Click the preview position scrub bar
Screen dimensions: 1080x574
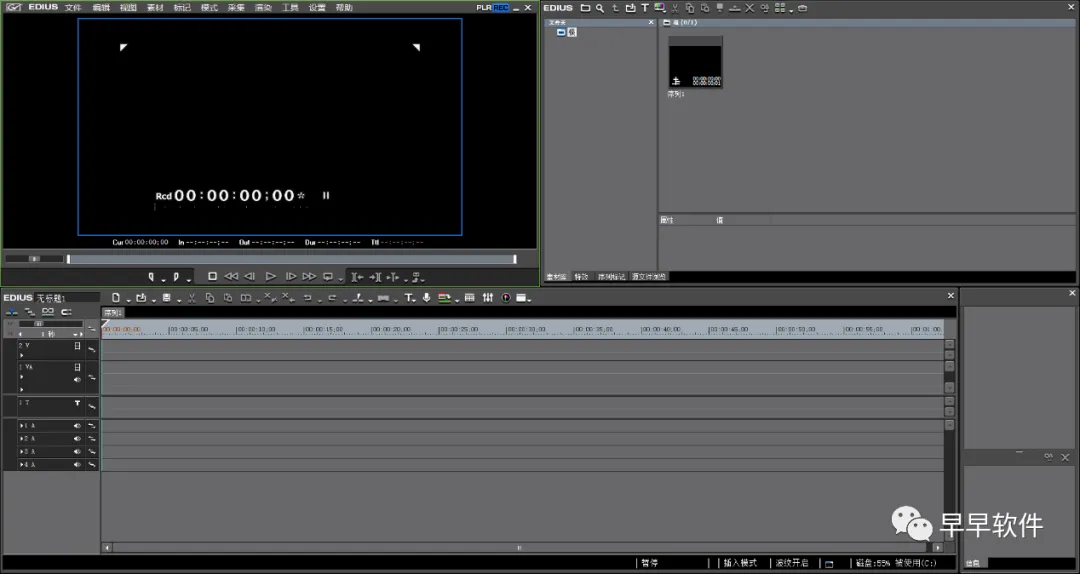coord(291,259)
